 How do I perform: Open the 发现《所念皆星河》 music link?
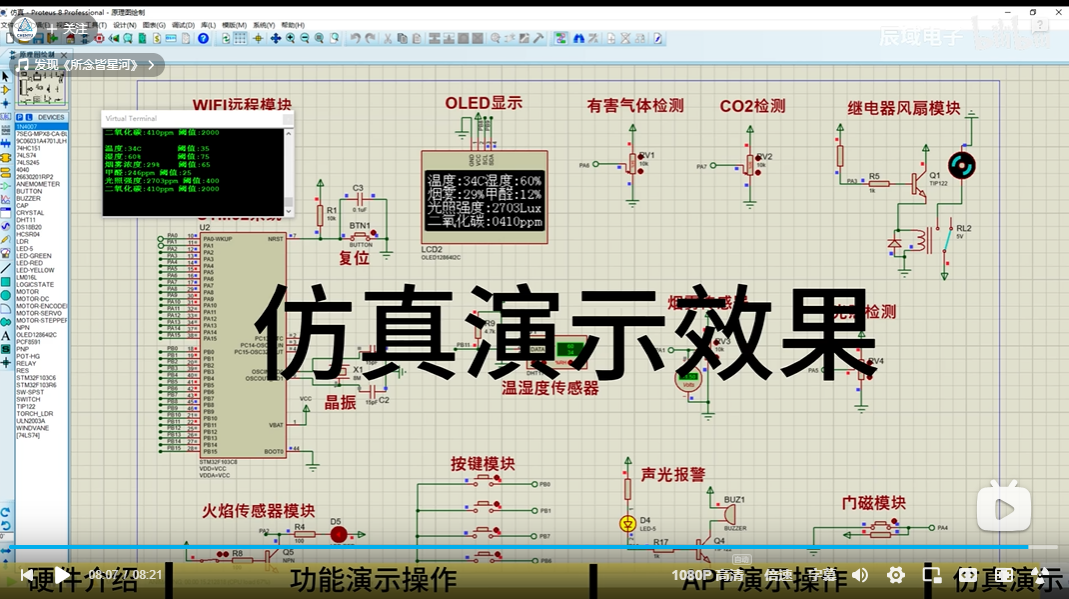click(89, 65)
